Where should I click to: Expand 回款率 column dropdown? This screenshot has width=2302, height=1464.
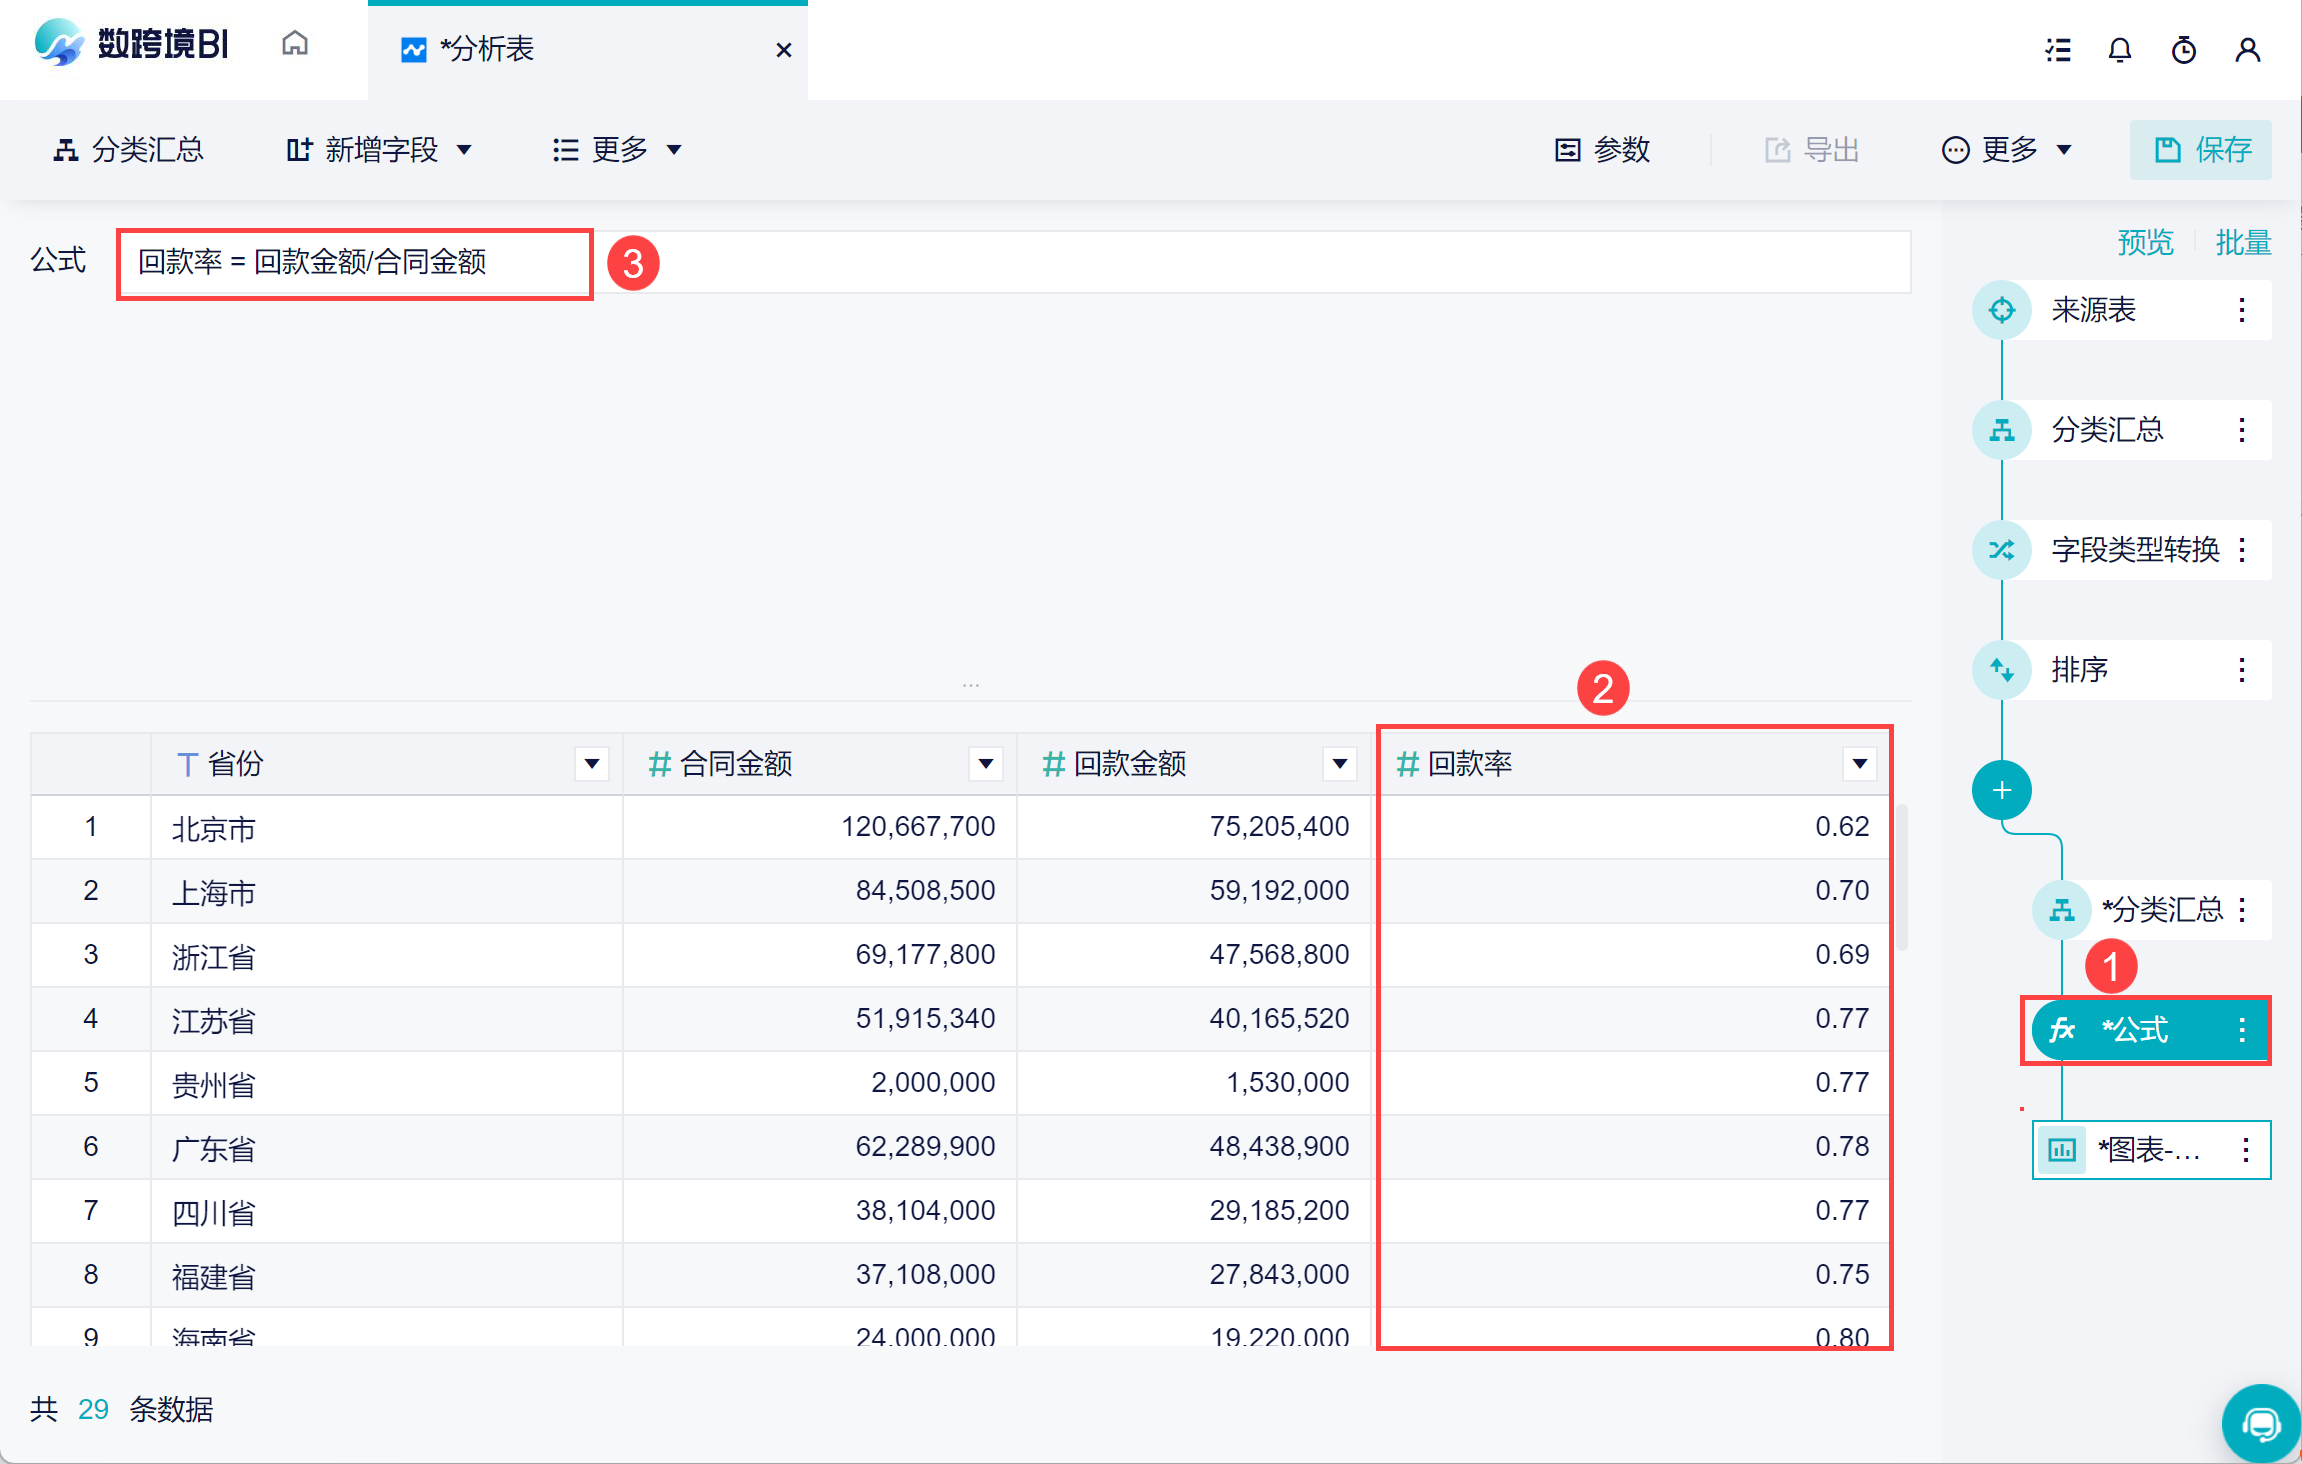coord(1859,764)
